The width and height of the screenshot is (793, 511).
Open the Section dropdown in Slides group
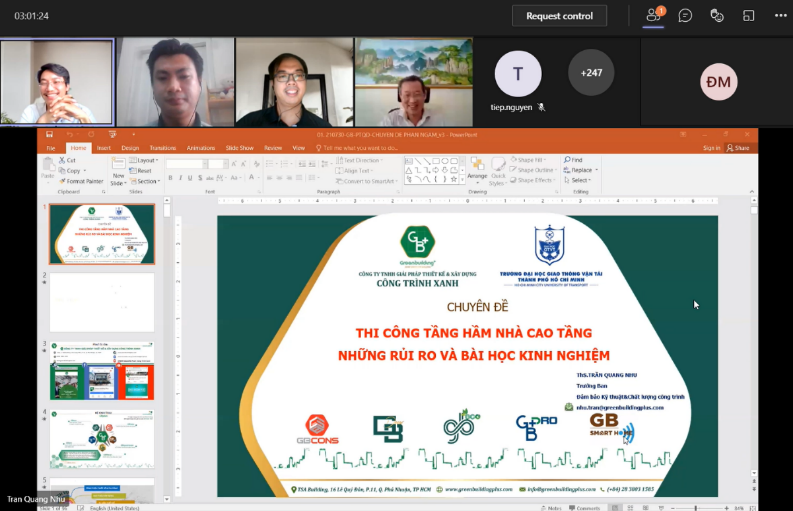(x=146, y=181)
